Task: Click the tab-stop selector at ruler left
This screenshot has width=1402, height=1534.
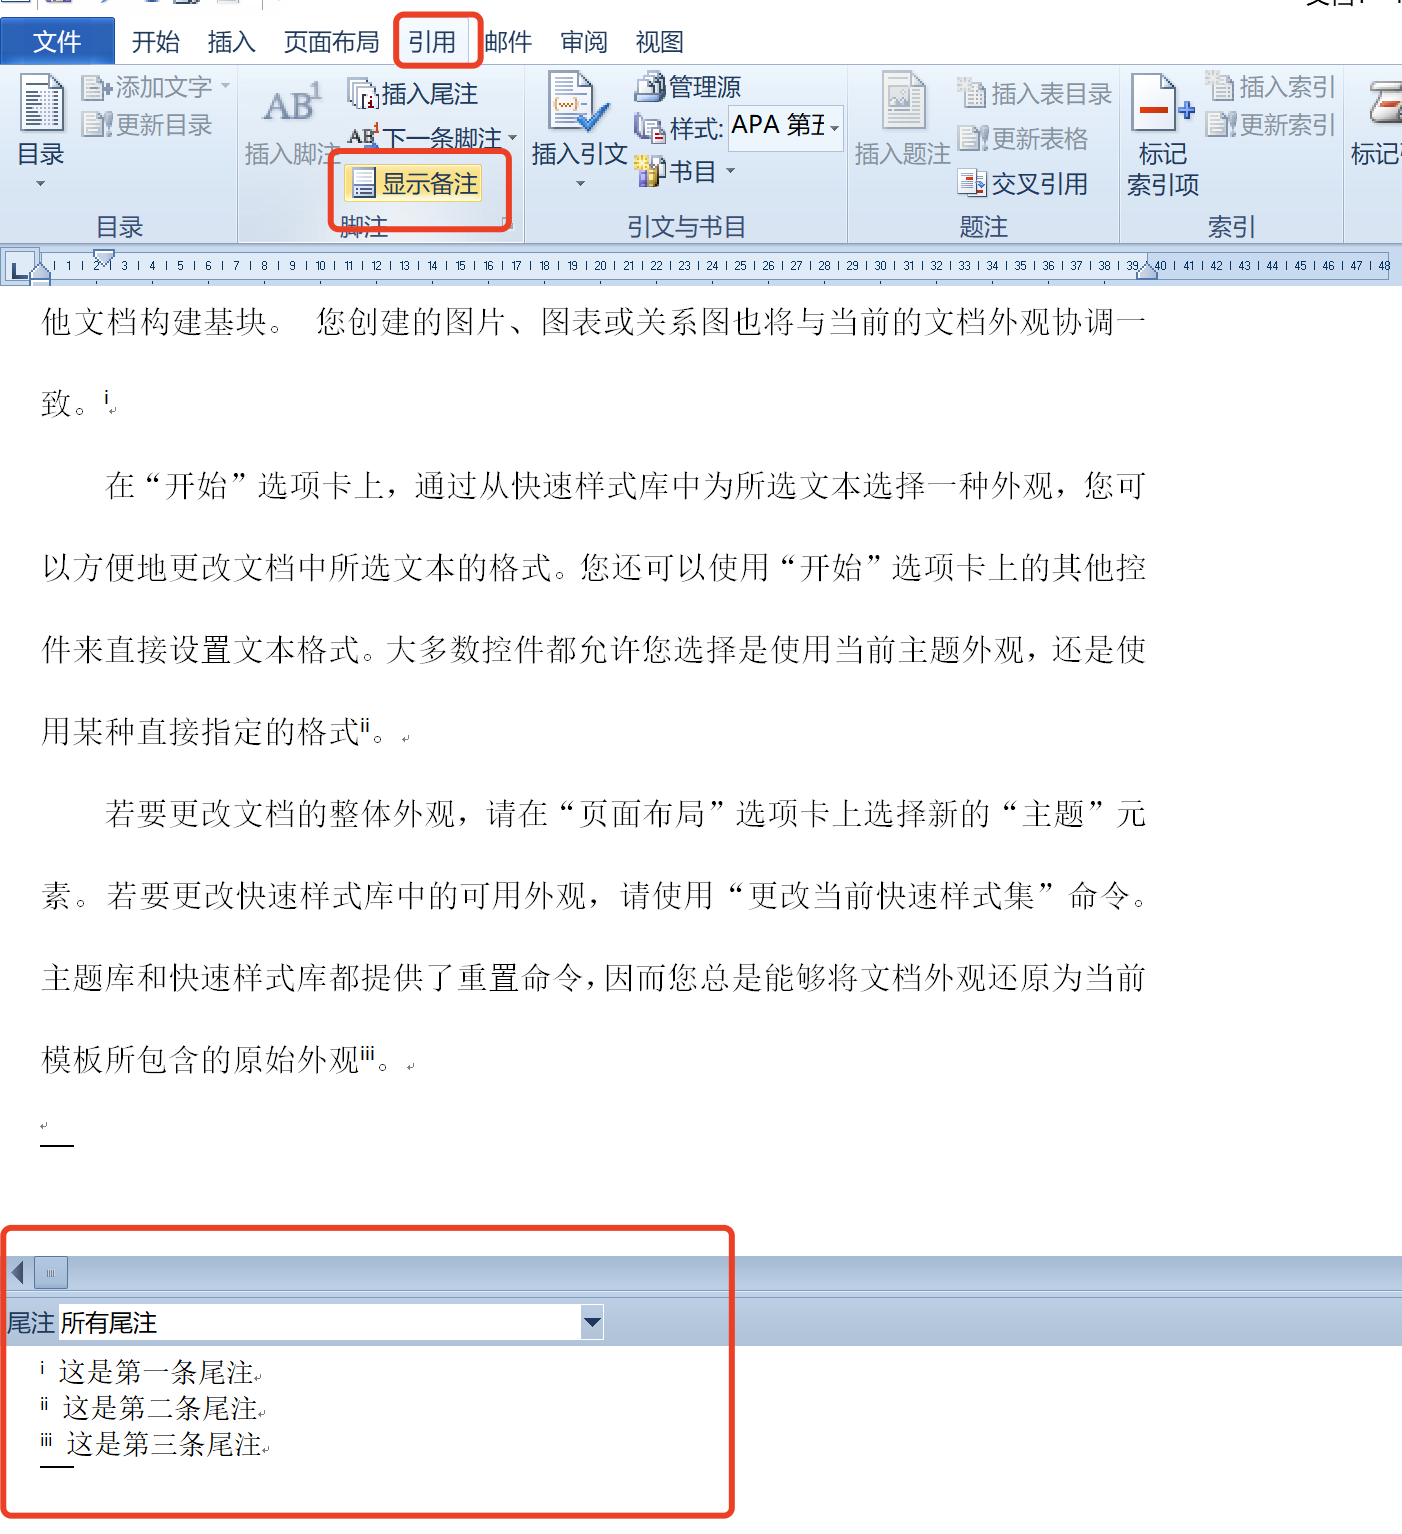Action: [18, 267]
